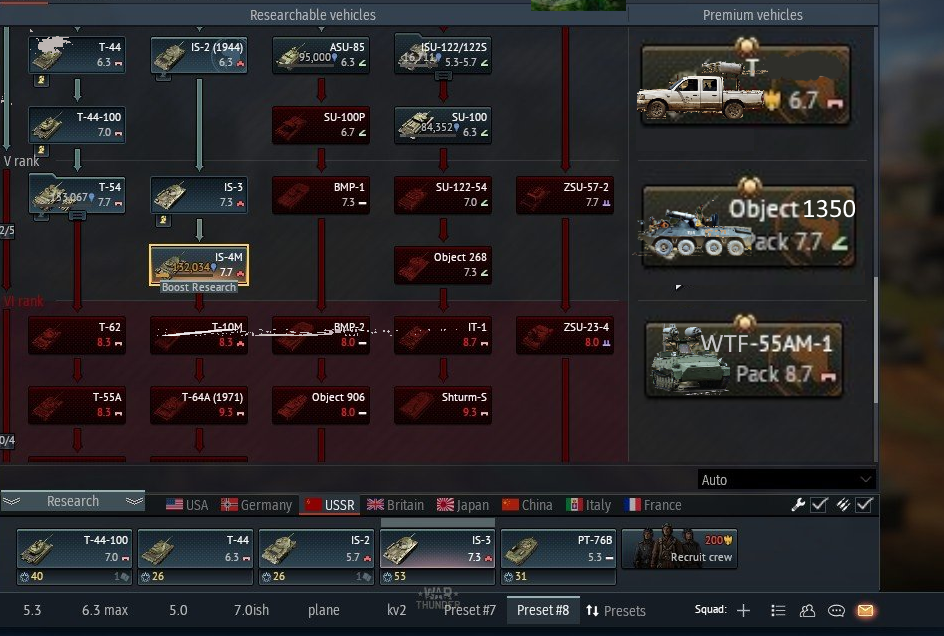The width and height of the screenshot is (944, 636).
Task: Switch to Britain nation tab
Action: 396,505
